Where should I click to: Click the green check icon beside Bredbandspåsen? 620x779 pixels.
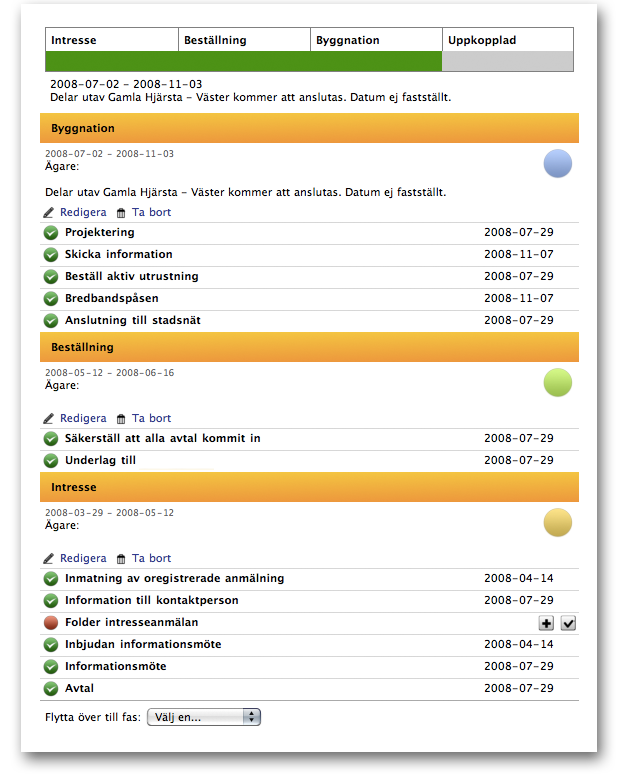pos(51,299)
